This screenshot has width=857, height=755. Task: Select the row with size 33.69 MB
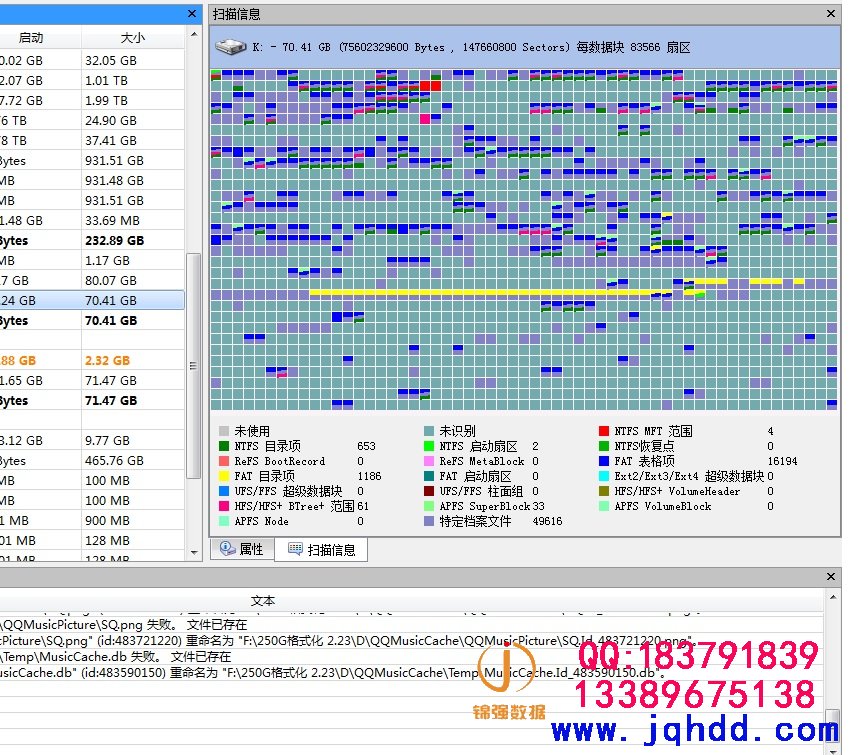coord(92,220)
